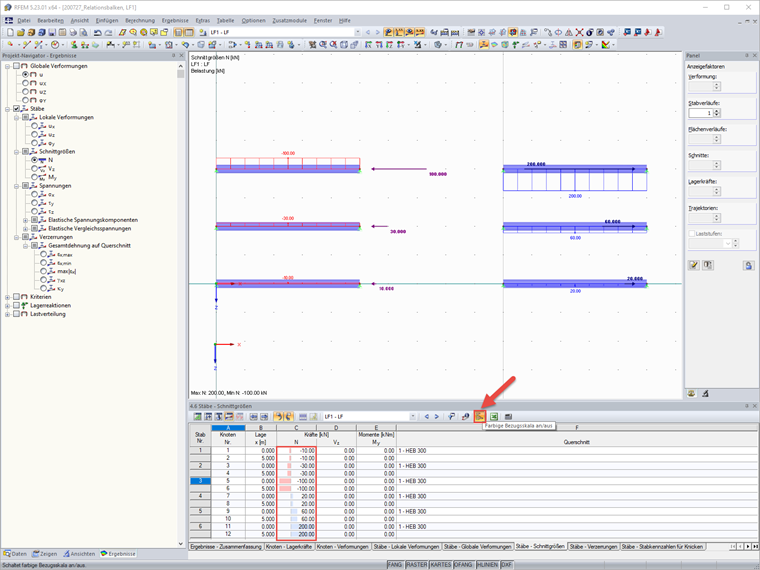Click the red PDF-style icon at toolbar end
The height and width of the screenshot is (570, 760).
[x=658, y=32]
